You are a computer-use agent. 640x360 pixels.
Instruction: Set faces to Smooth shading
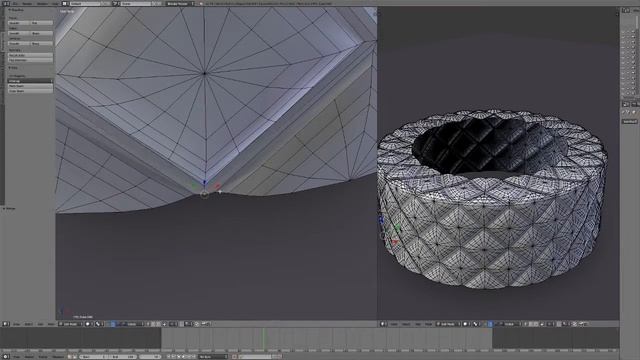point(19,23)
